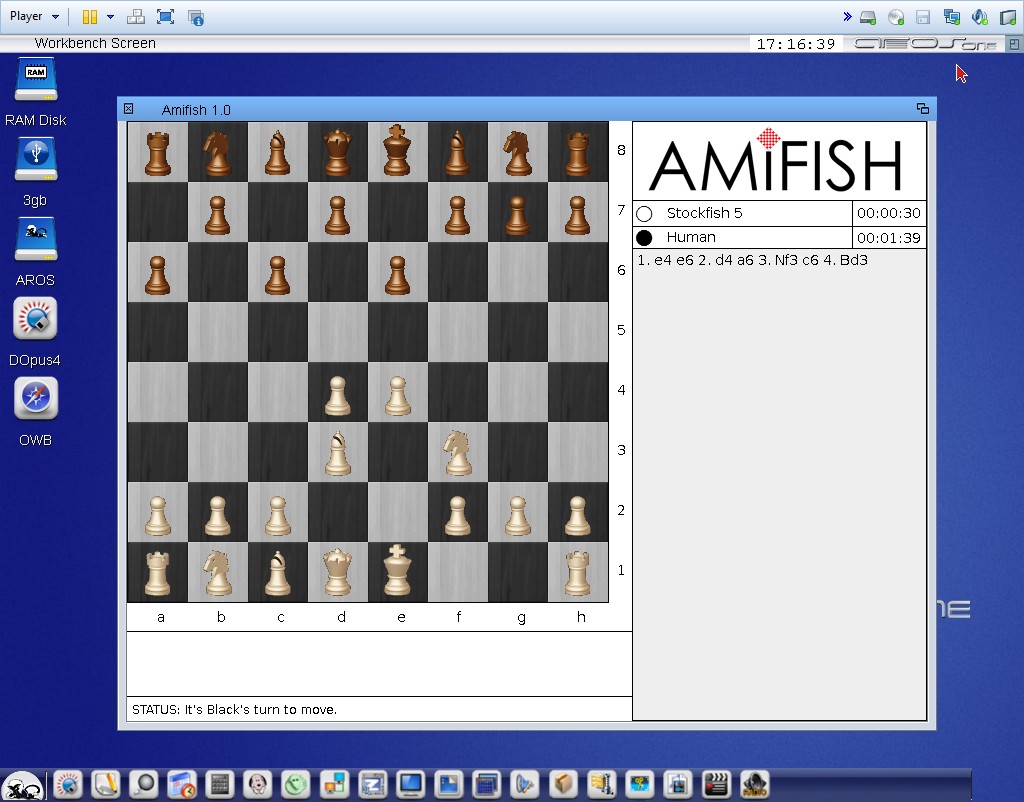The height and width of the screenshot is (802, 1024).
Task: Click the black pawn on e6
Action: coord(398,273)
